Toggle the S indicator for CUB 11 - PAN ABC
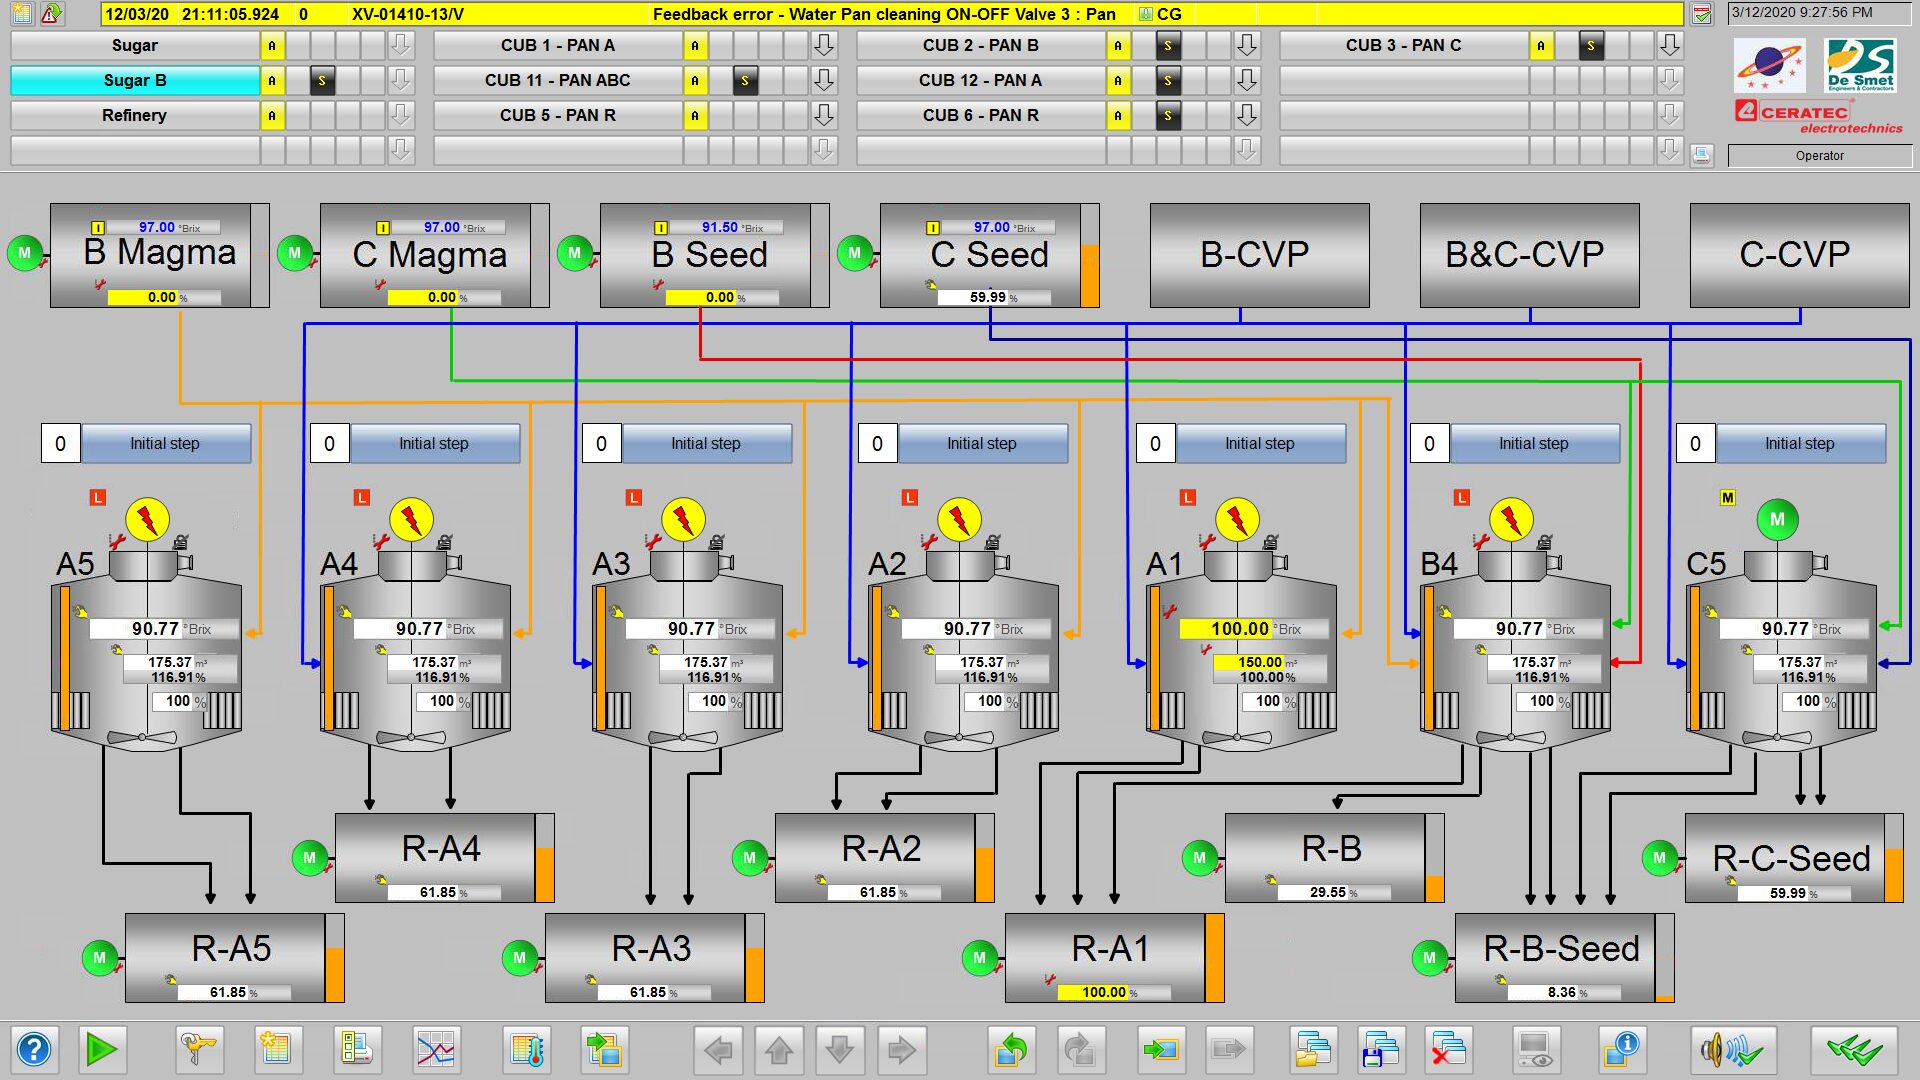Screen dimensions: 1920x1080 click(x=745, y=81)
